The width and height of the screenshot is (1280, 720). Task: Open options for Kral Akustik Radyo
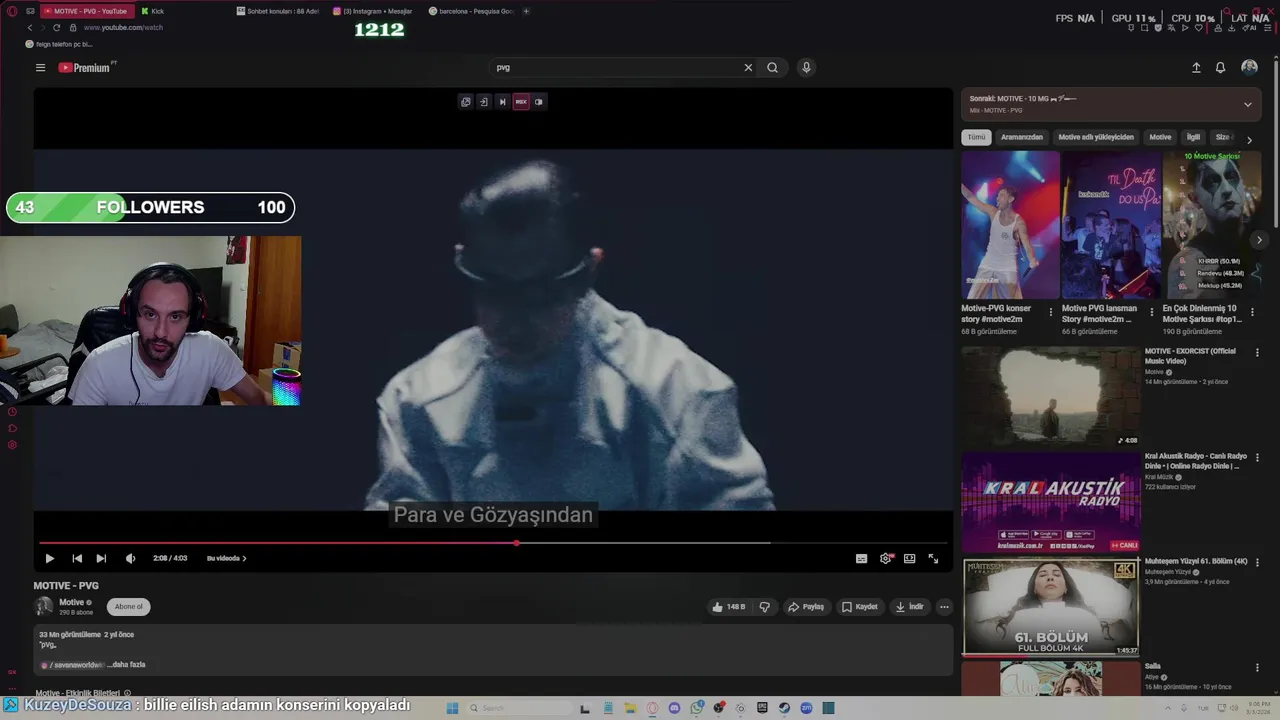(x=1257, y=458)
